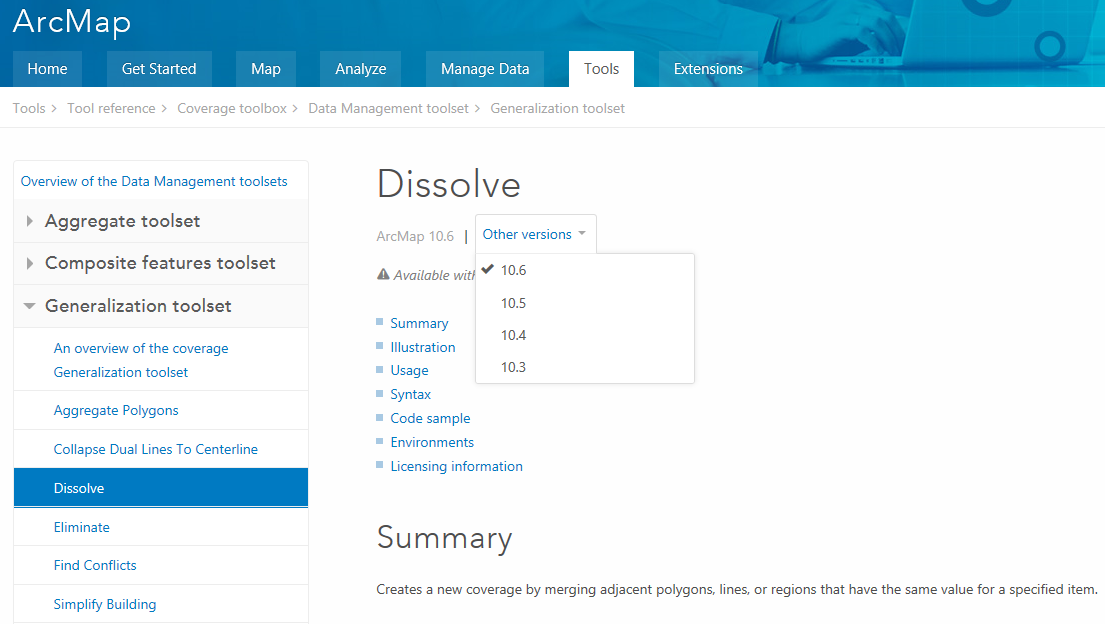Jump to the Syntax section
This screenshot has width=1105, height=624.
(x=411, y=394)
